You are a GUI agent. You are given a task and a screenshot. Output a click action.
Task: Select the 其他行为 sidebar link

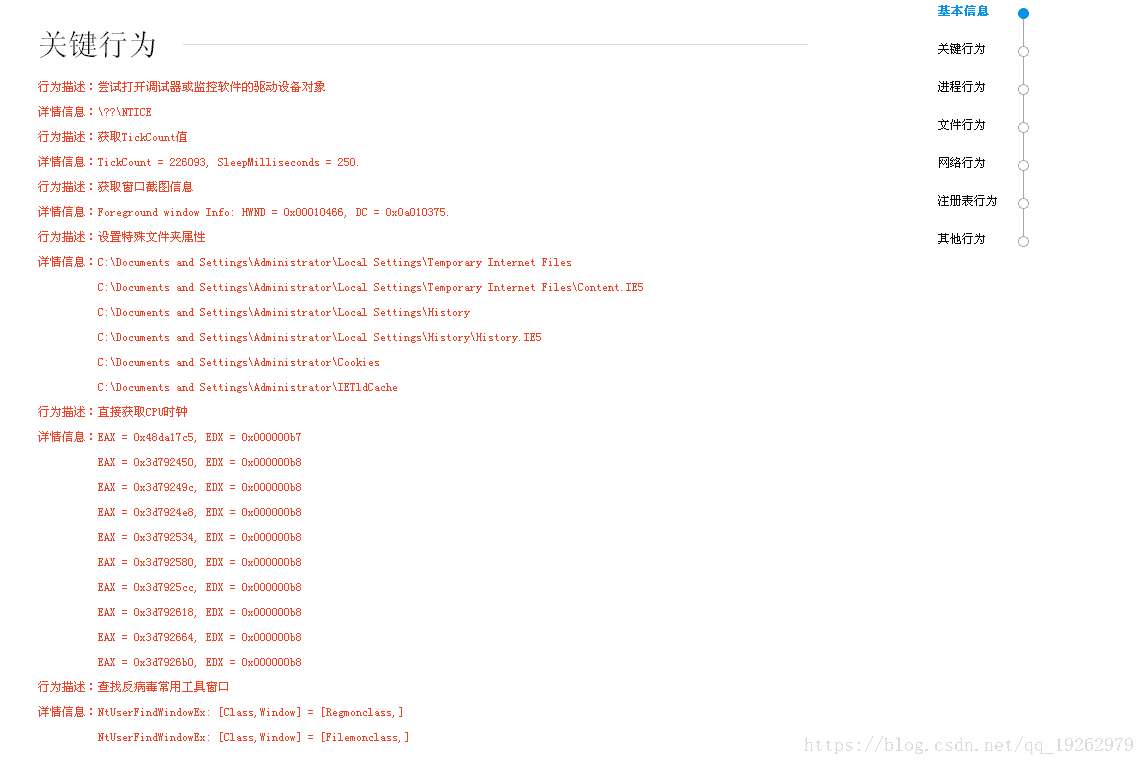pos(961,239)
